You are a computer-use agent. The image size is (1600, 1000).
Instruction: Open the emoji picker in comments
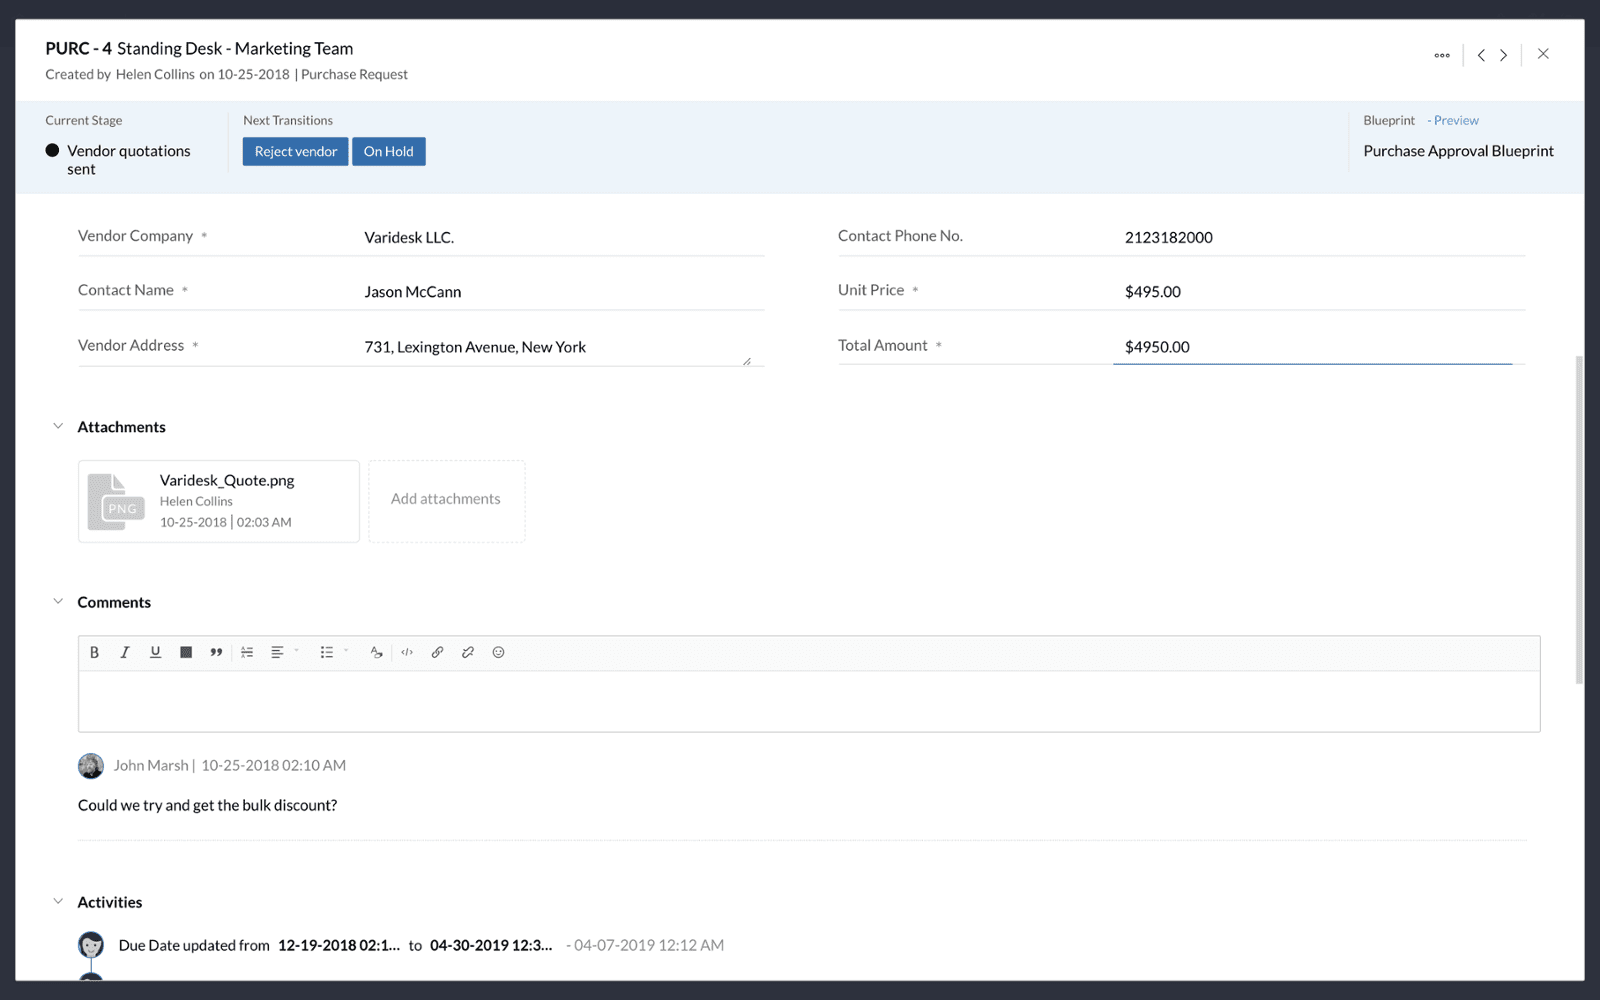click(x=498, y=652)
